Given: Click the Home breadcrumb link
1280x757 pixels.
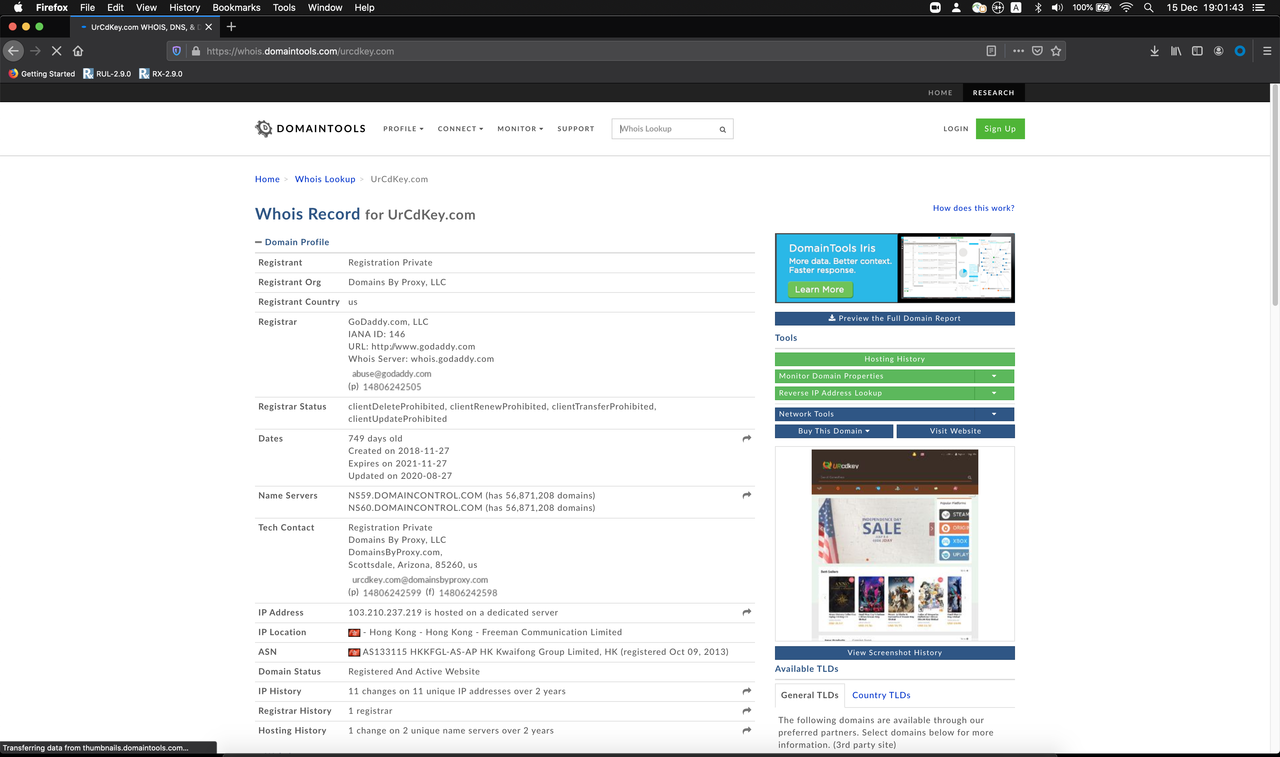Looking at the screenshot, I should point(267,179).
